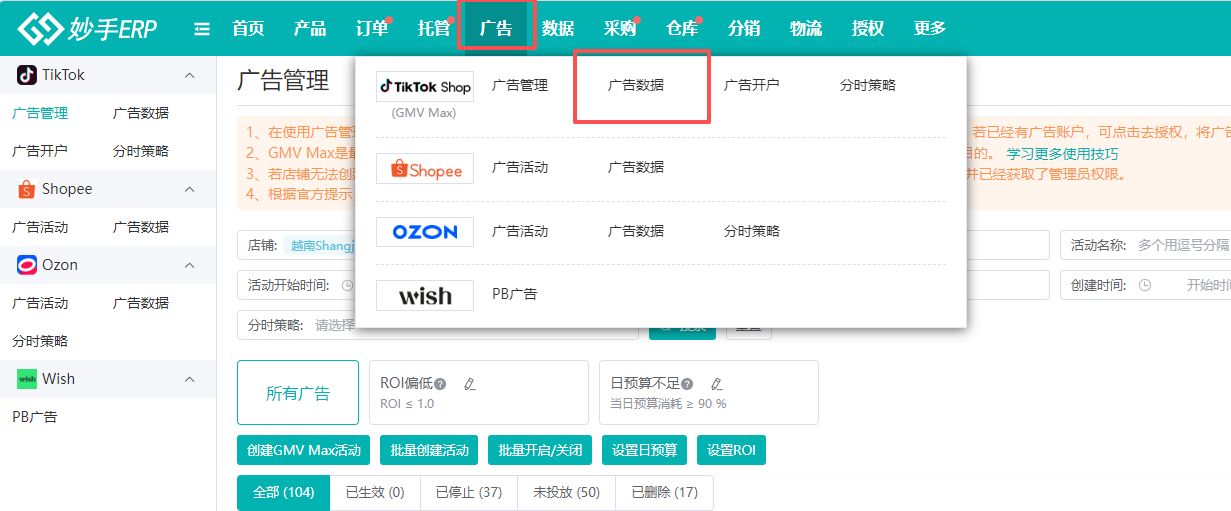Click 设置日预算 button
1231x511 pixels.
click(644, 450)
